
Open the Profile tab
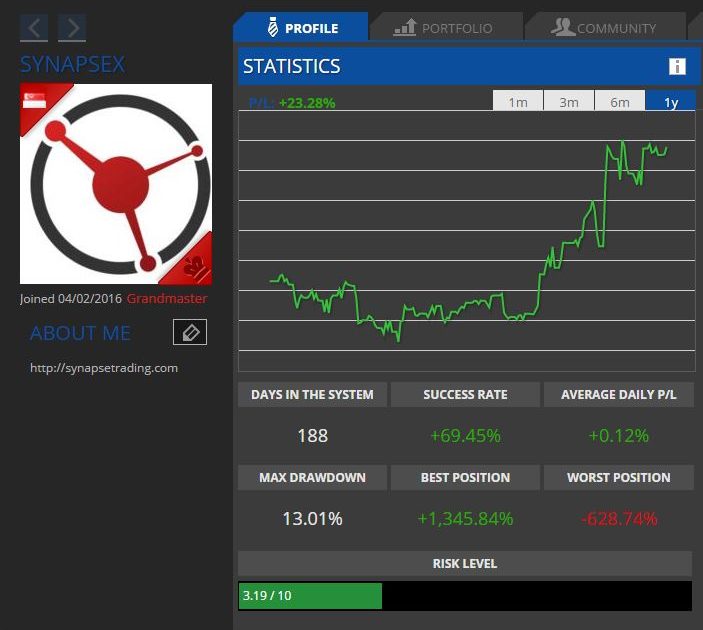tap(302, 28)
